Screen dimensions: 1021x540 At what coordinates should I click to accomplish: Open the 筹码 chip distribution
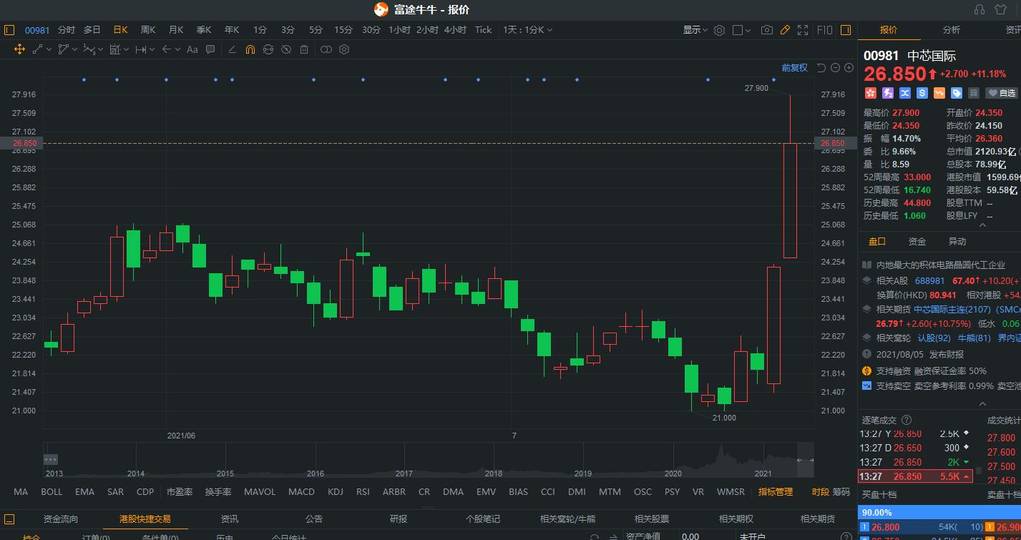click(x=843, y=492)
